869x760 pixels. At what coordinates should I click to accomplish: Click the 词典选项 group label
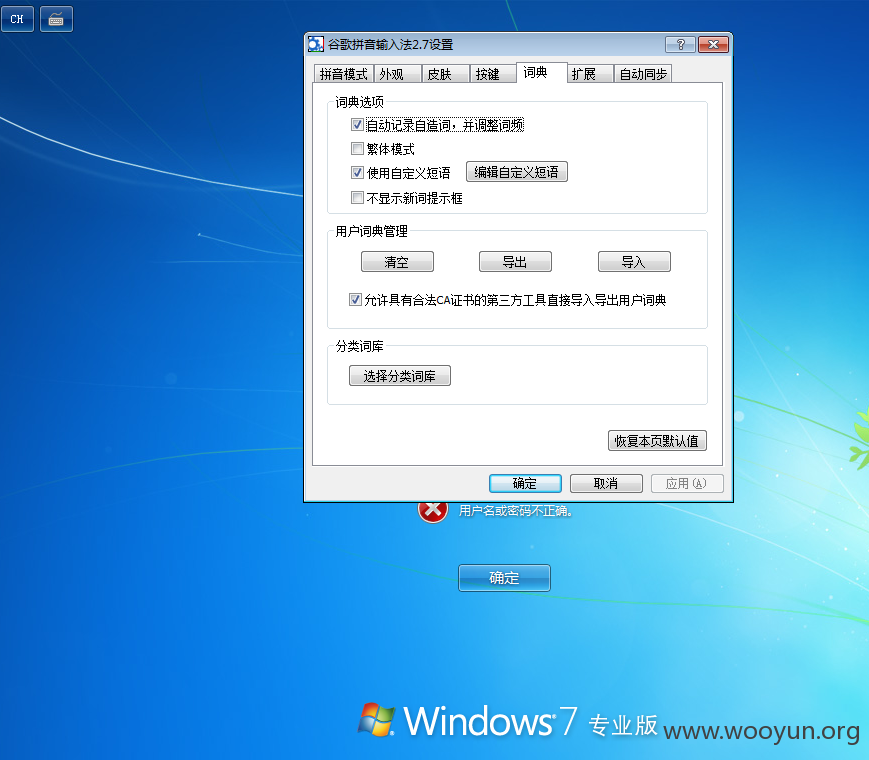[359, 102]
